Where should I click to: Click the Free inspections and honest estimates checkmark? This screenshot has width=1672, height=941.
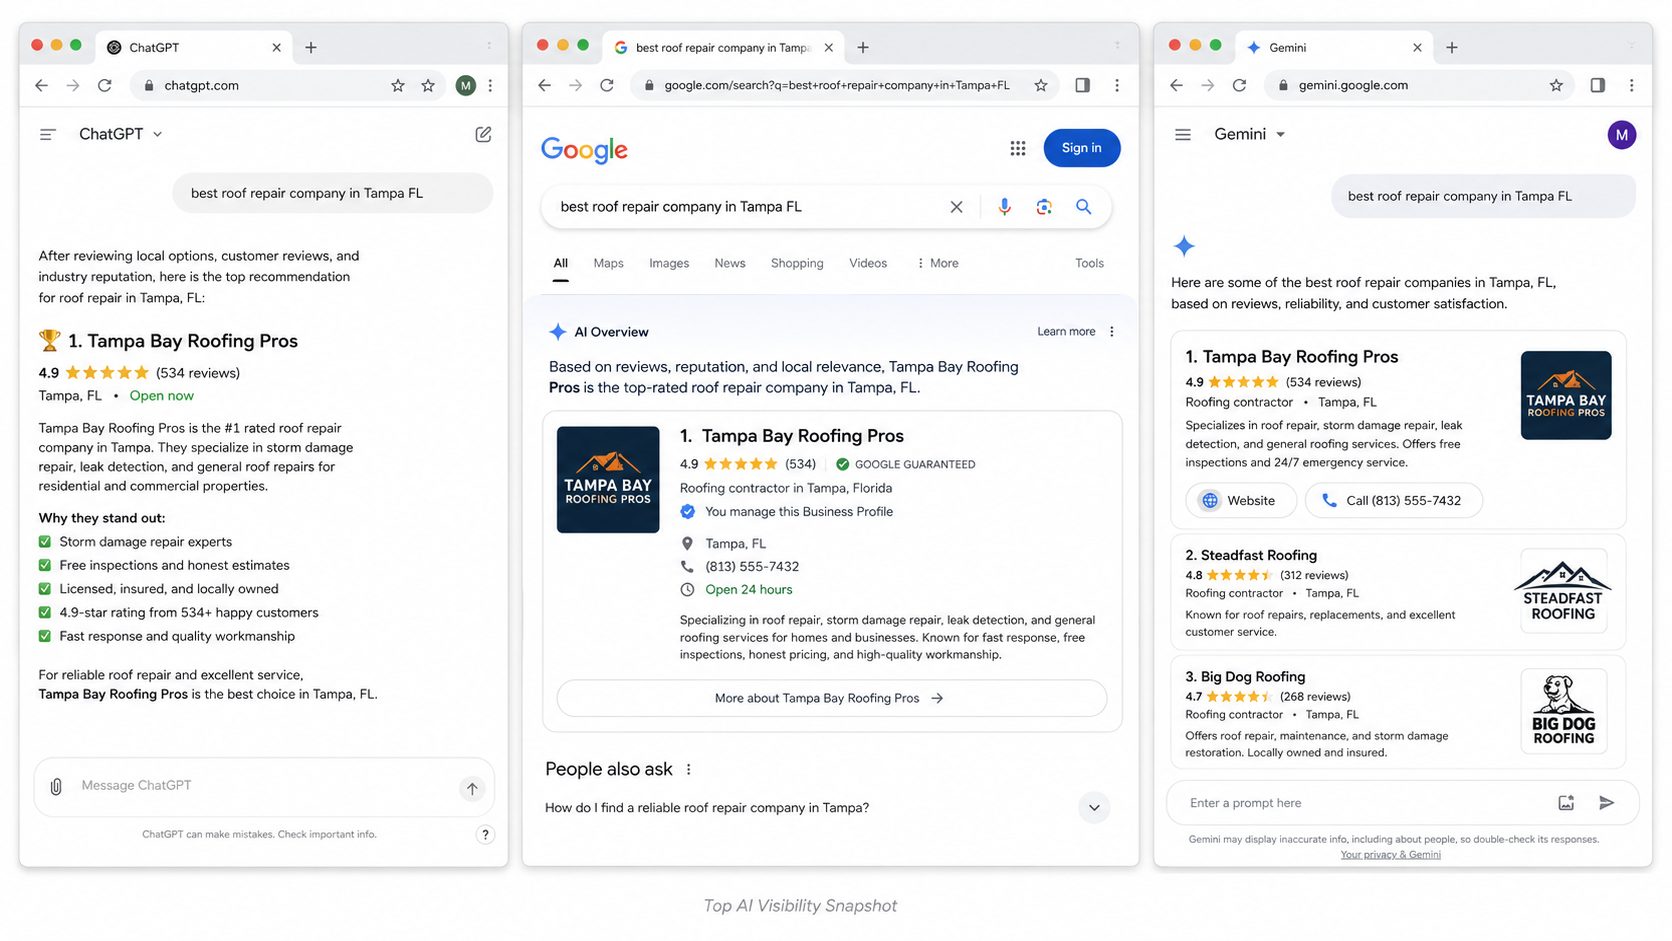tap(44, 565)
